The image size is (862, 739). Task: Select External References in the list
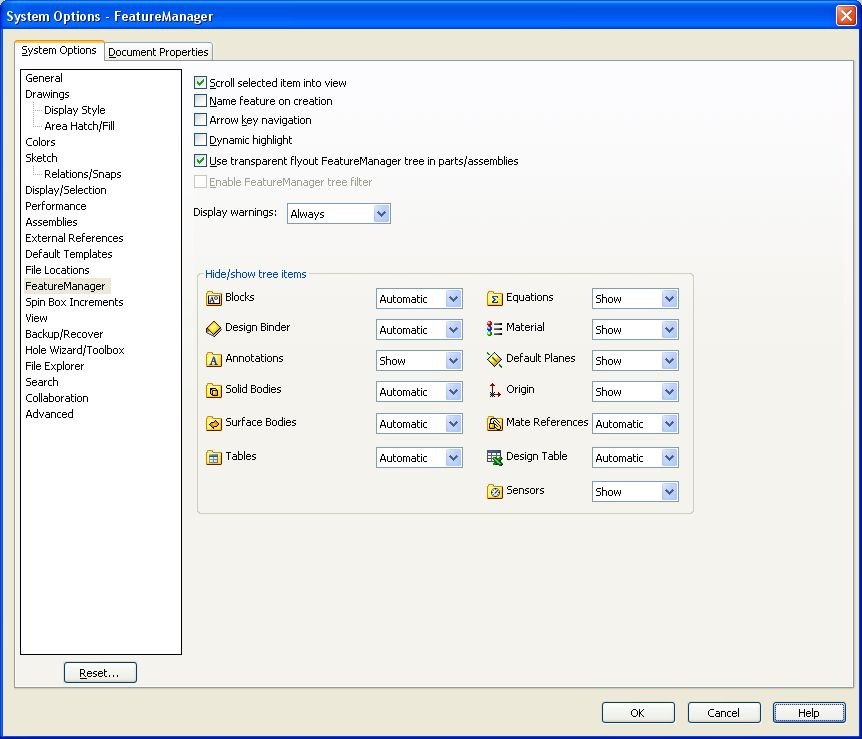tap(74, 238)
